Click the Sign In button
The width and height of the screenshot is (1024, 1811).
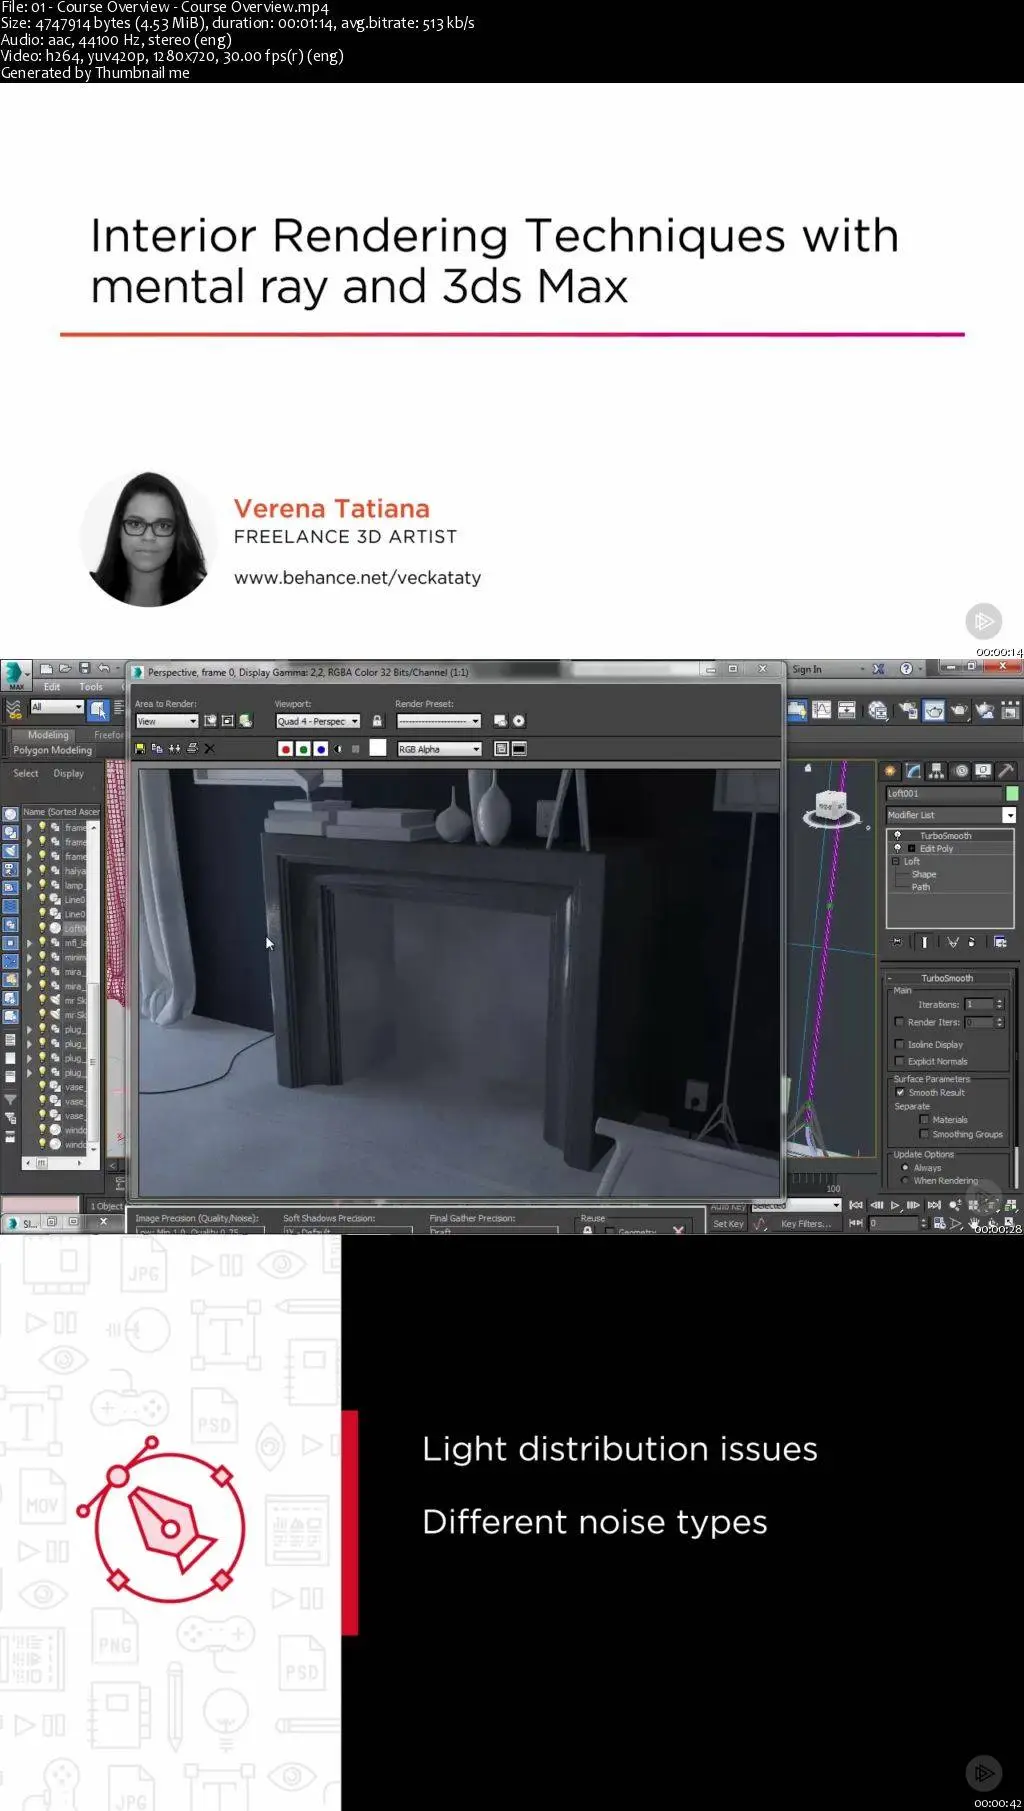(x=807, y=669)
